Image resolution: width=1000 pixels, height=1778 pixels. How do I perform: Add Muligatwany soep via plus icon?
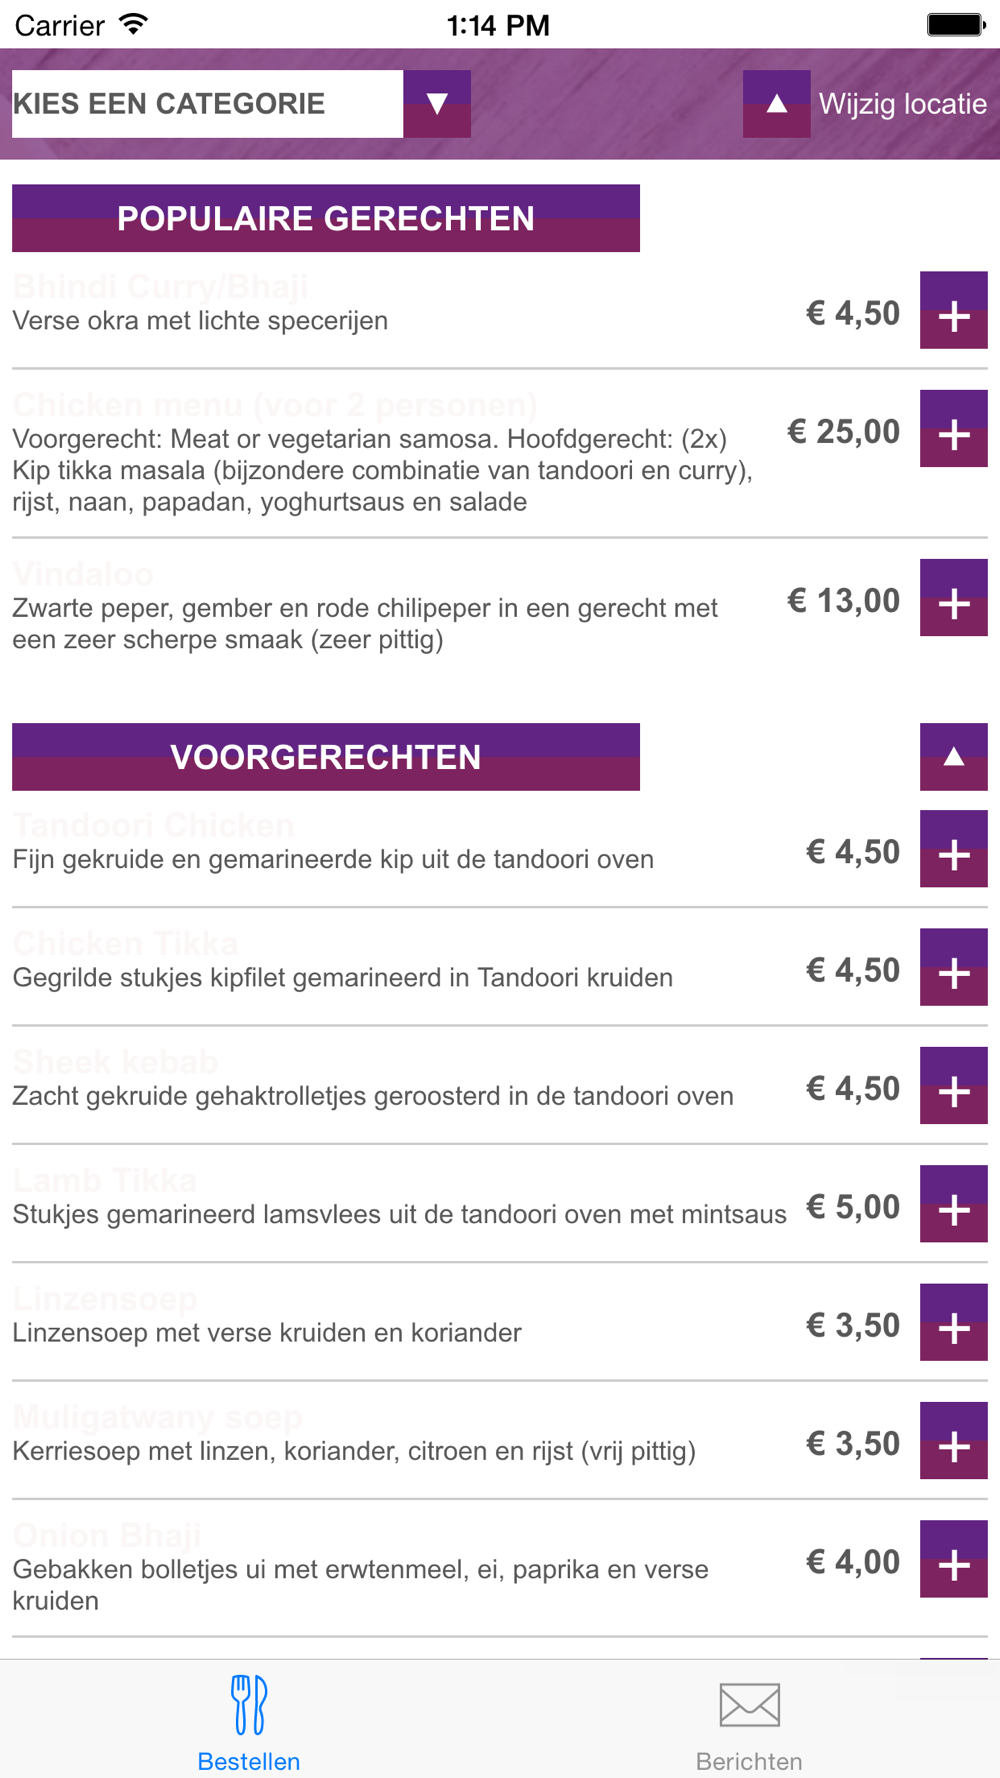(953, 1441)
